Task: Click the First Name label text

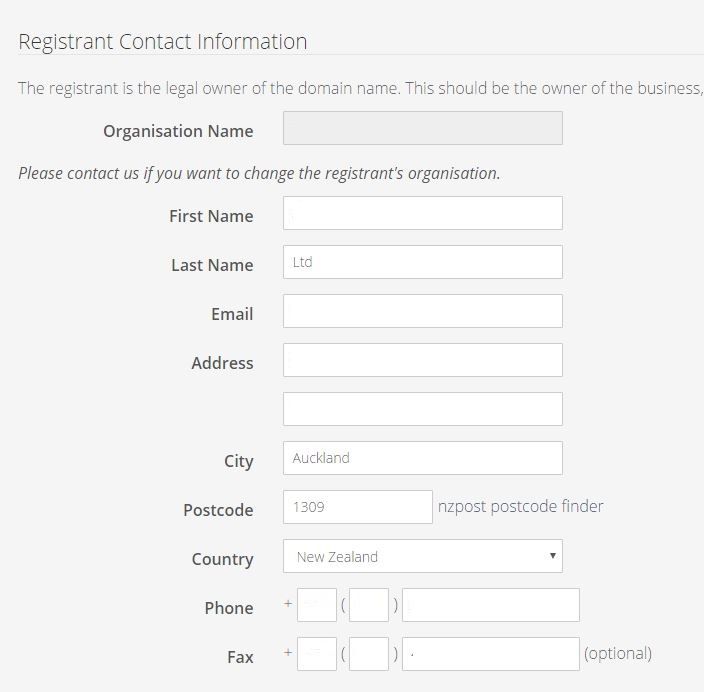Action: [211, 216]
